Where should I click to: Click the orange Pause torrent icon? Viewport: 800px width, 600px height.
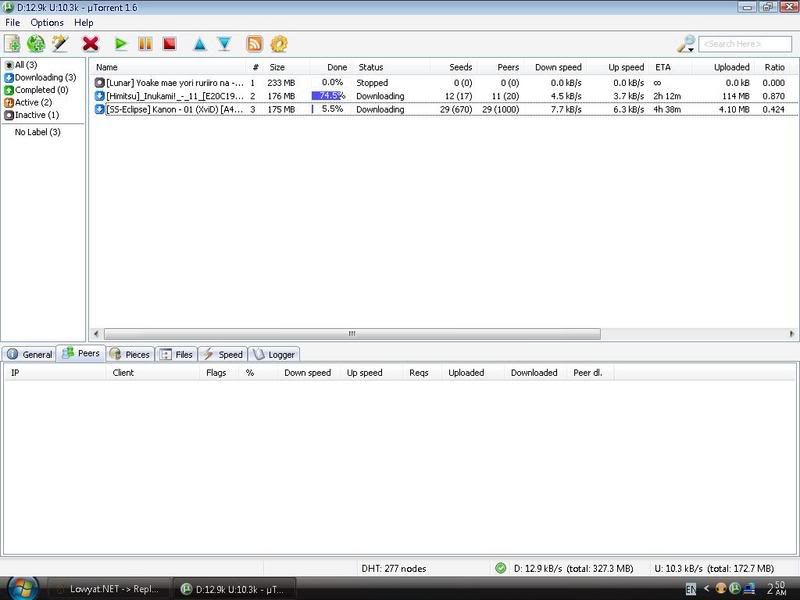point(145,44)
